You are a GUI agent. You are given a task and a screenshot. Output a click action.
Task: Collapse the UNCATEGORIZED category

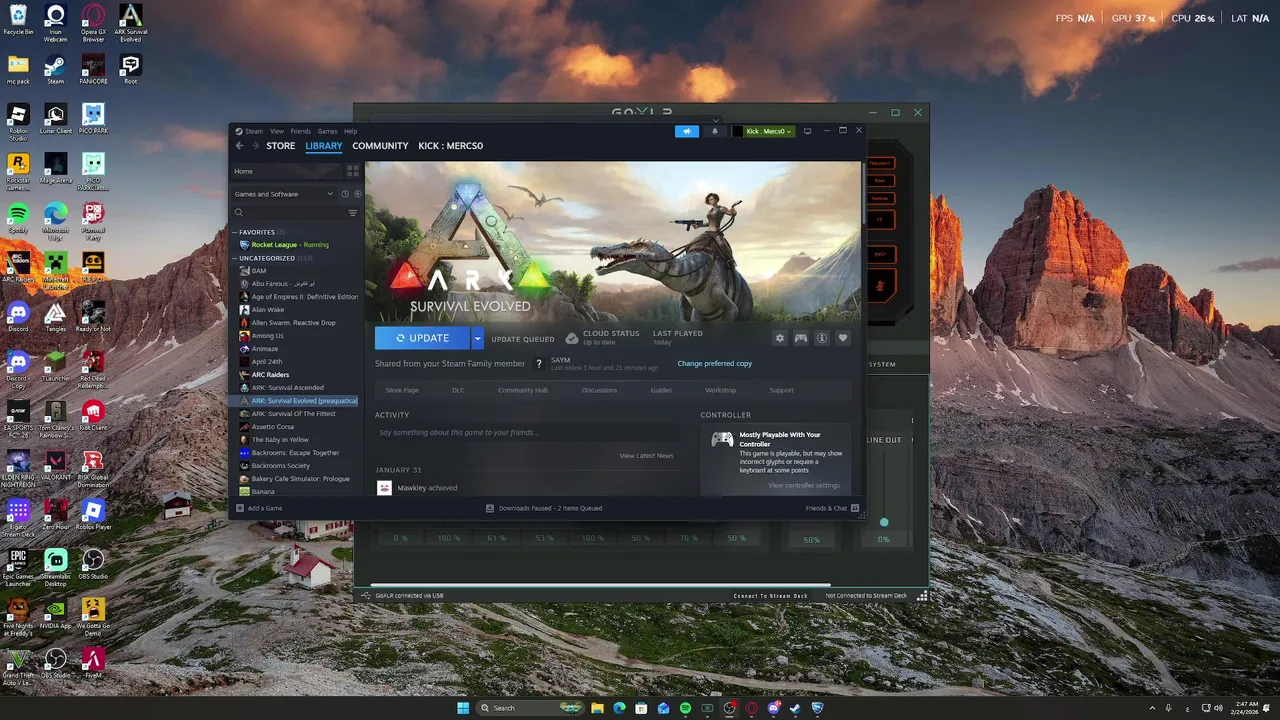(236, 258)
